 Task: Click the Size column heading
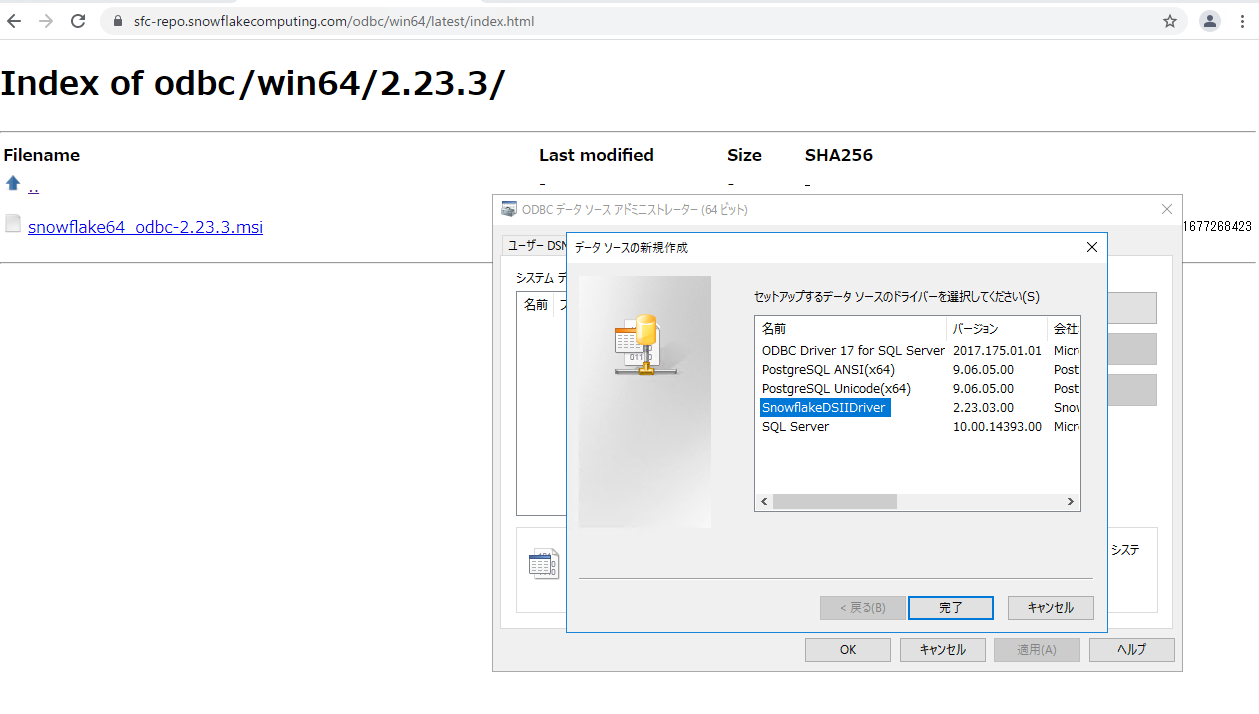[x=744, y=155]
